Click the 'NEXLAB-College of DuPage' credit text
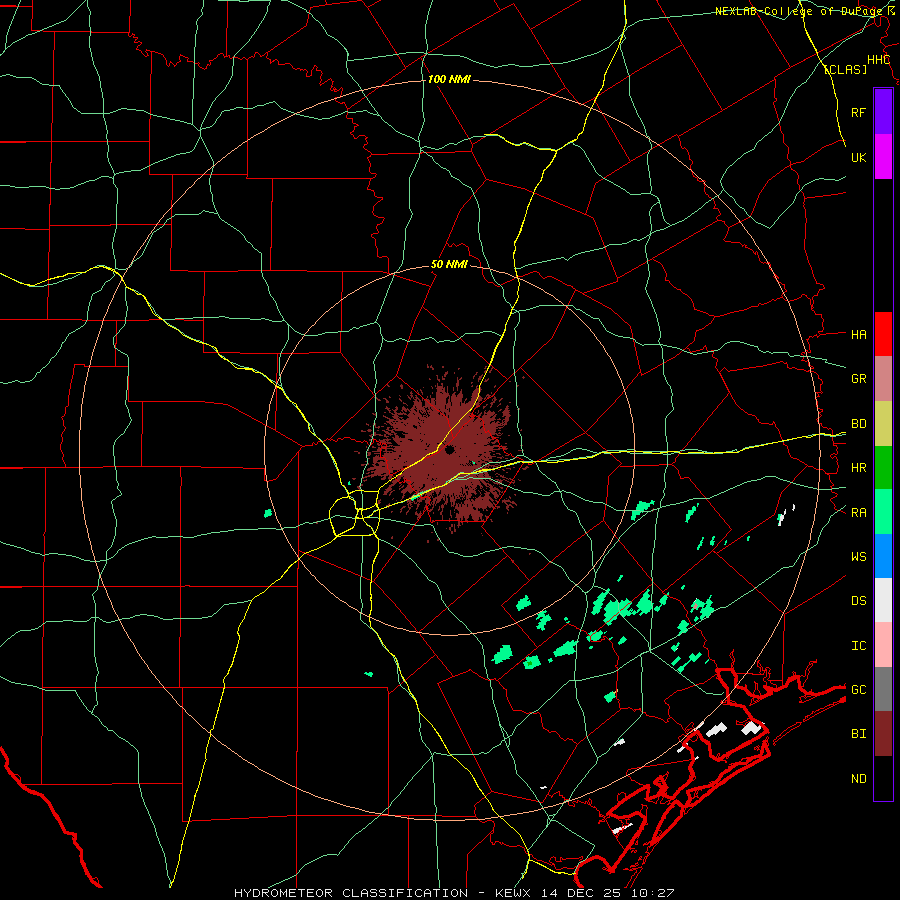The image size is (900, 900). pos(799,11)
